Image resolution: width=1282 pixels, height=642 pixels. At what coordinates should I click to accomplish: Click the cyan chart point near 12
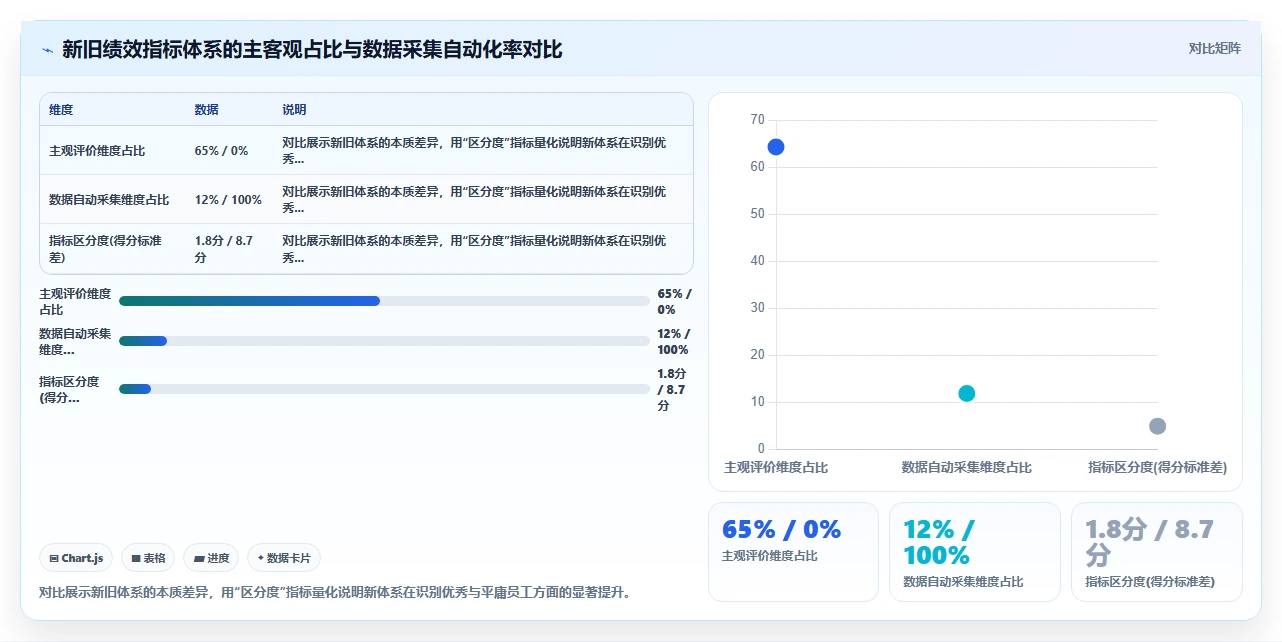pos(967,394)
